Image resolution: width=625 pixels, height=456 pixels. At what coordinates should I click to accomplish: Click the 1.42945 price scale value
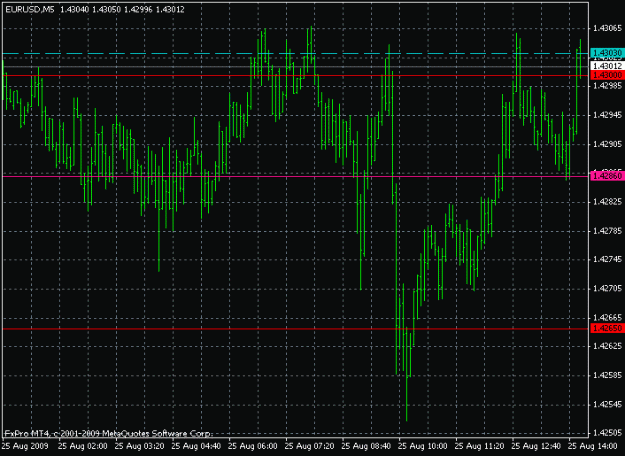pyautogui.click(x=607, y=115)
